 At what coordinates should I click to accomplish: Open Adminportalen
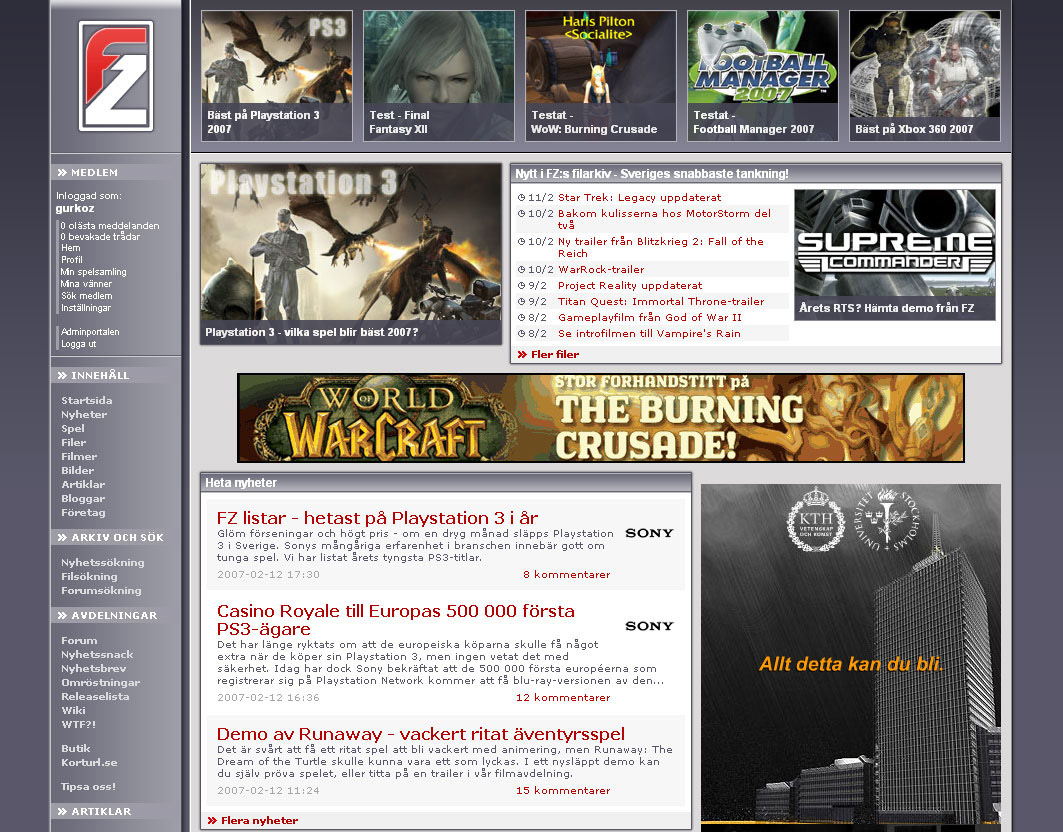pyautogui.click(x=90, y=332)
